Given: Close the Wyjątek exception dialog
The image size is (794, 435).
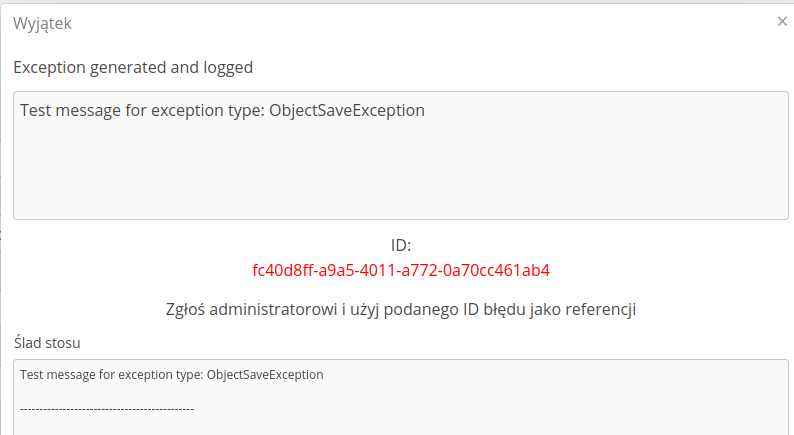Looking at the screenshot, I should click(x=782, y=21).
